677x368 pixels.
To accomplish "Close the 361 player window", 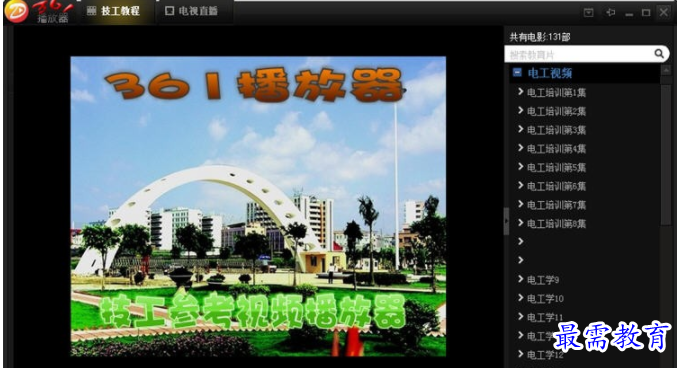I will pyautogui.click(x=664, y=12).
